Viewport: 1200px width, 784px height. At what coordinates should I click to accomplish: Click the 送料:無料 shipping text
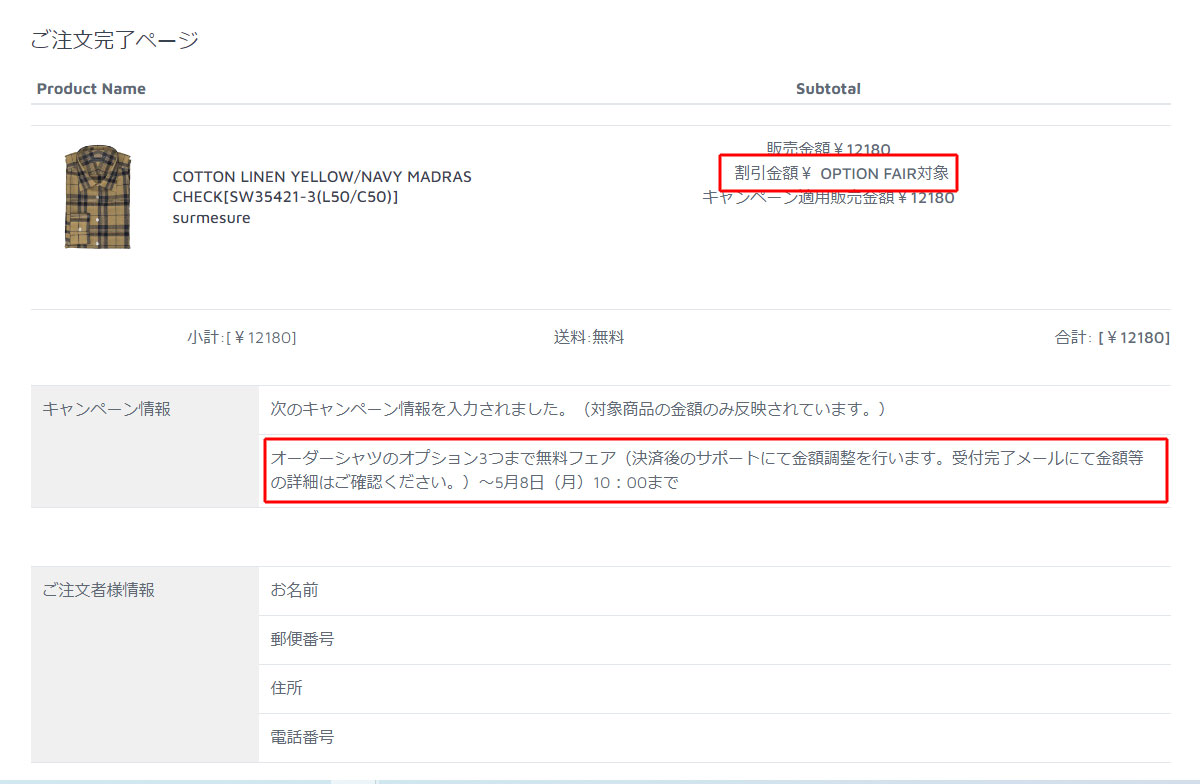pos(589,338)
